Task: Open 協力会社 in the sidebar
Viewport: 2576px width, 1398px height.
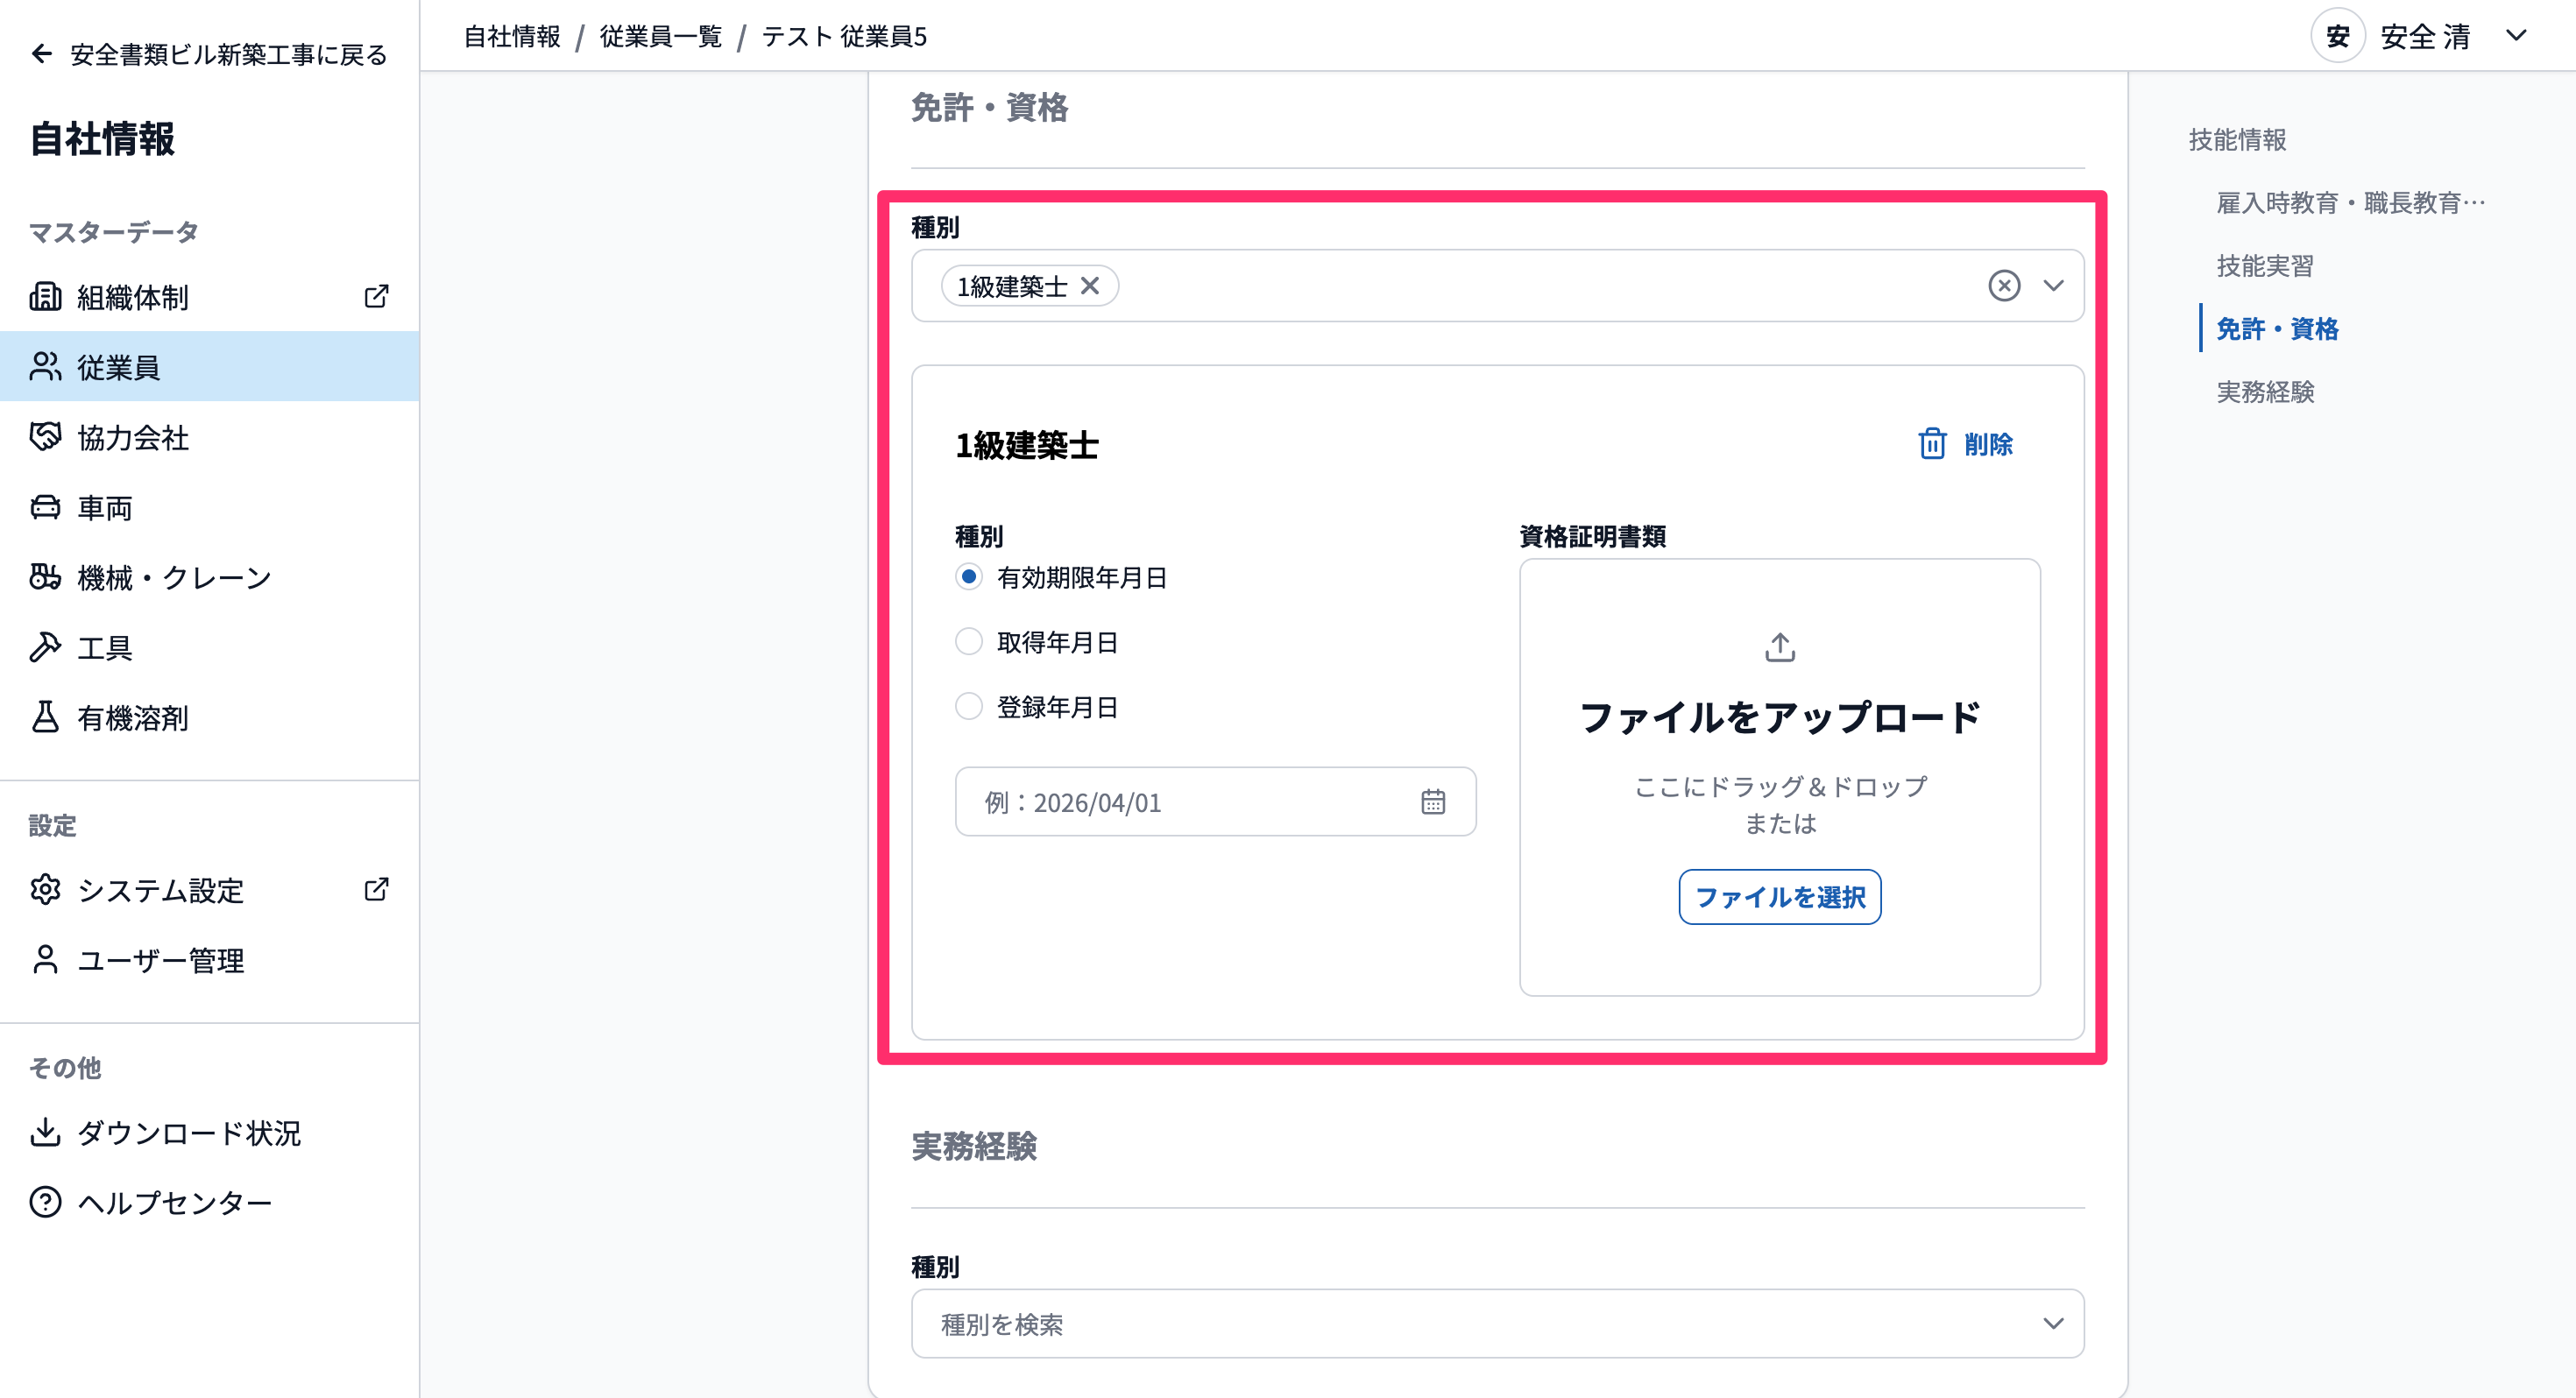Action: (x=209, y=437)
